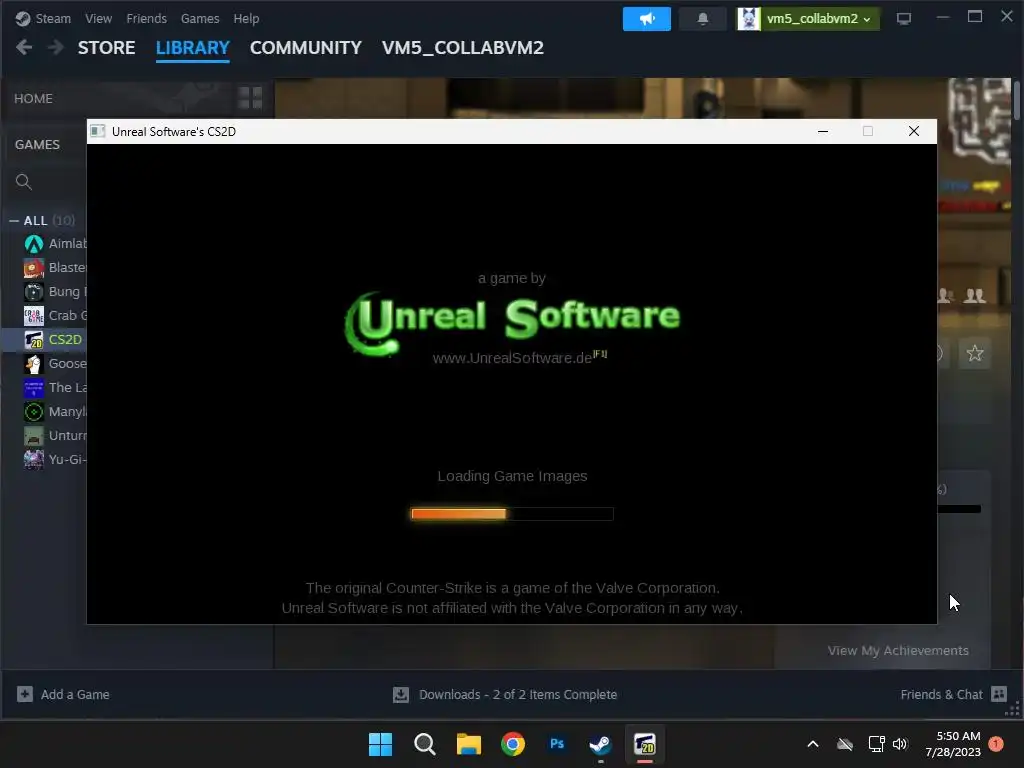Collapse the ALL games category
1024x768 pixels.
point(14,221)
